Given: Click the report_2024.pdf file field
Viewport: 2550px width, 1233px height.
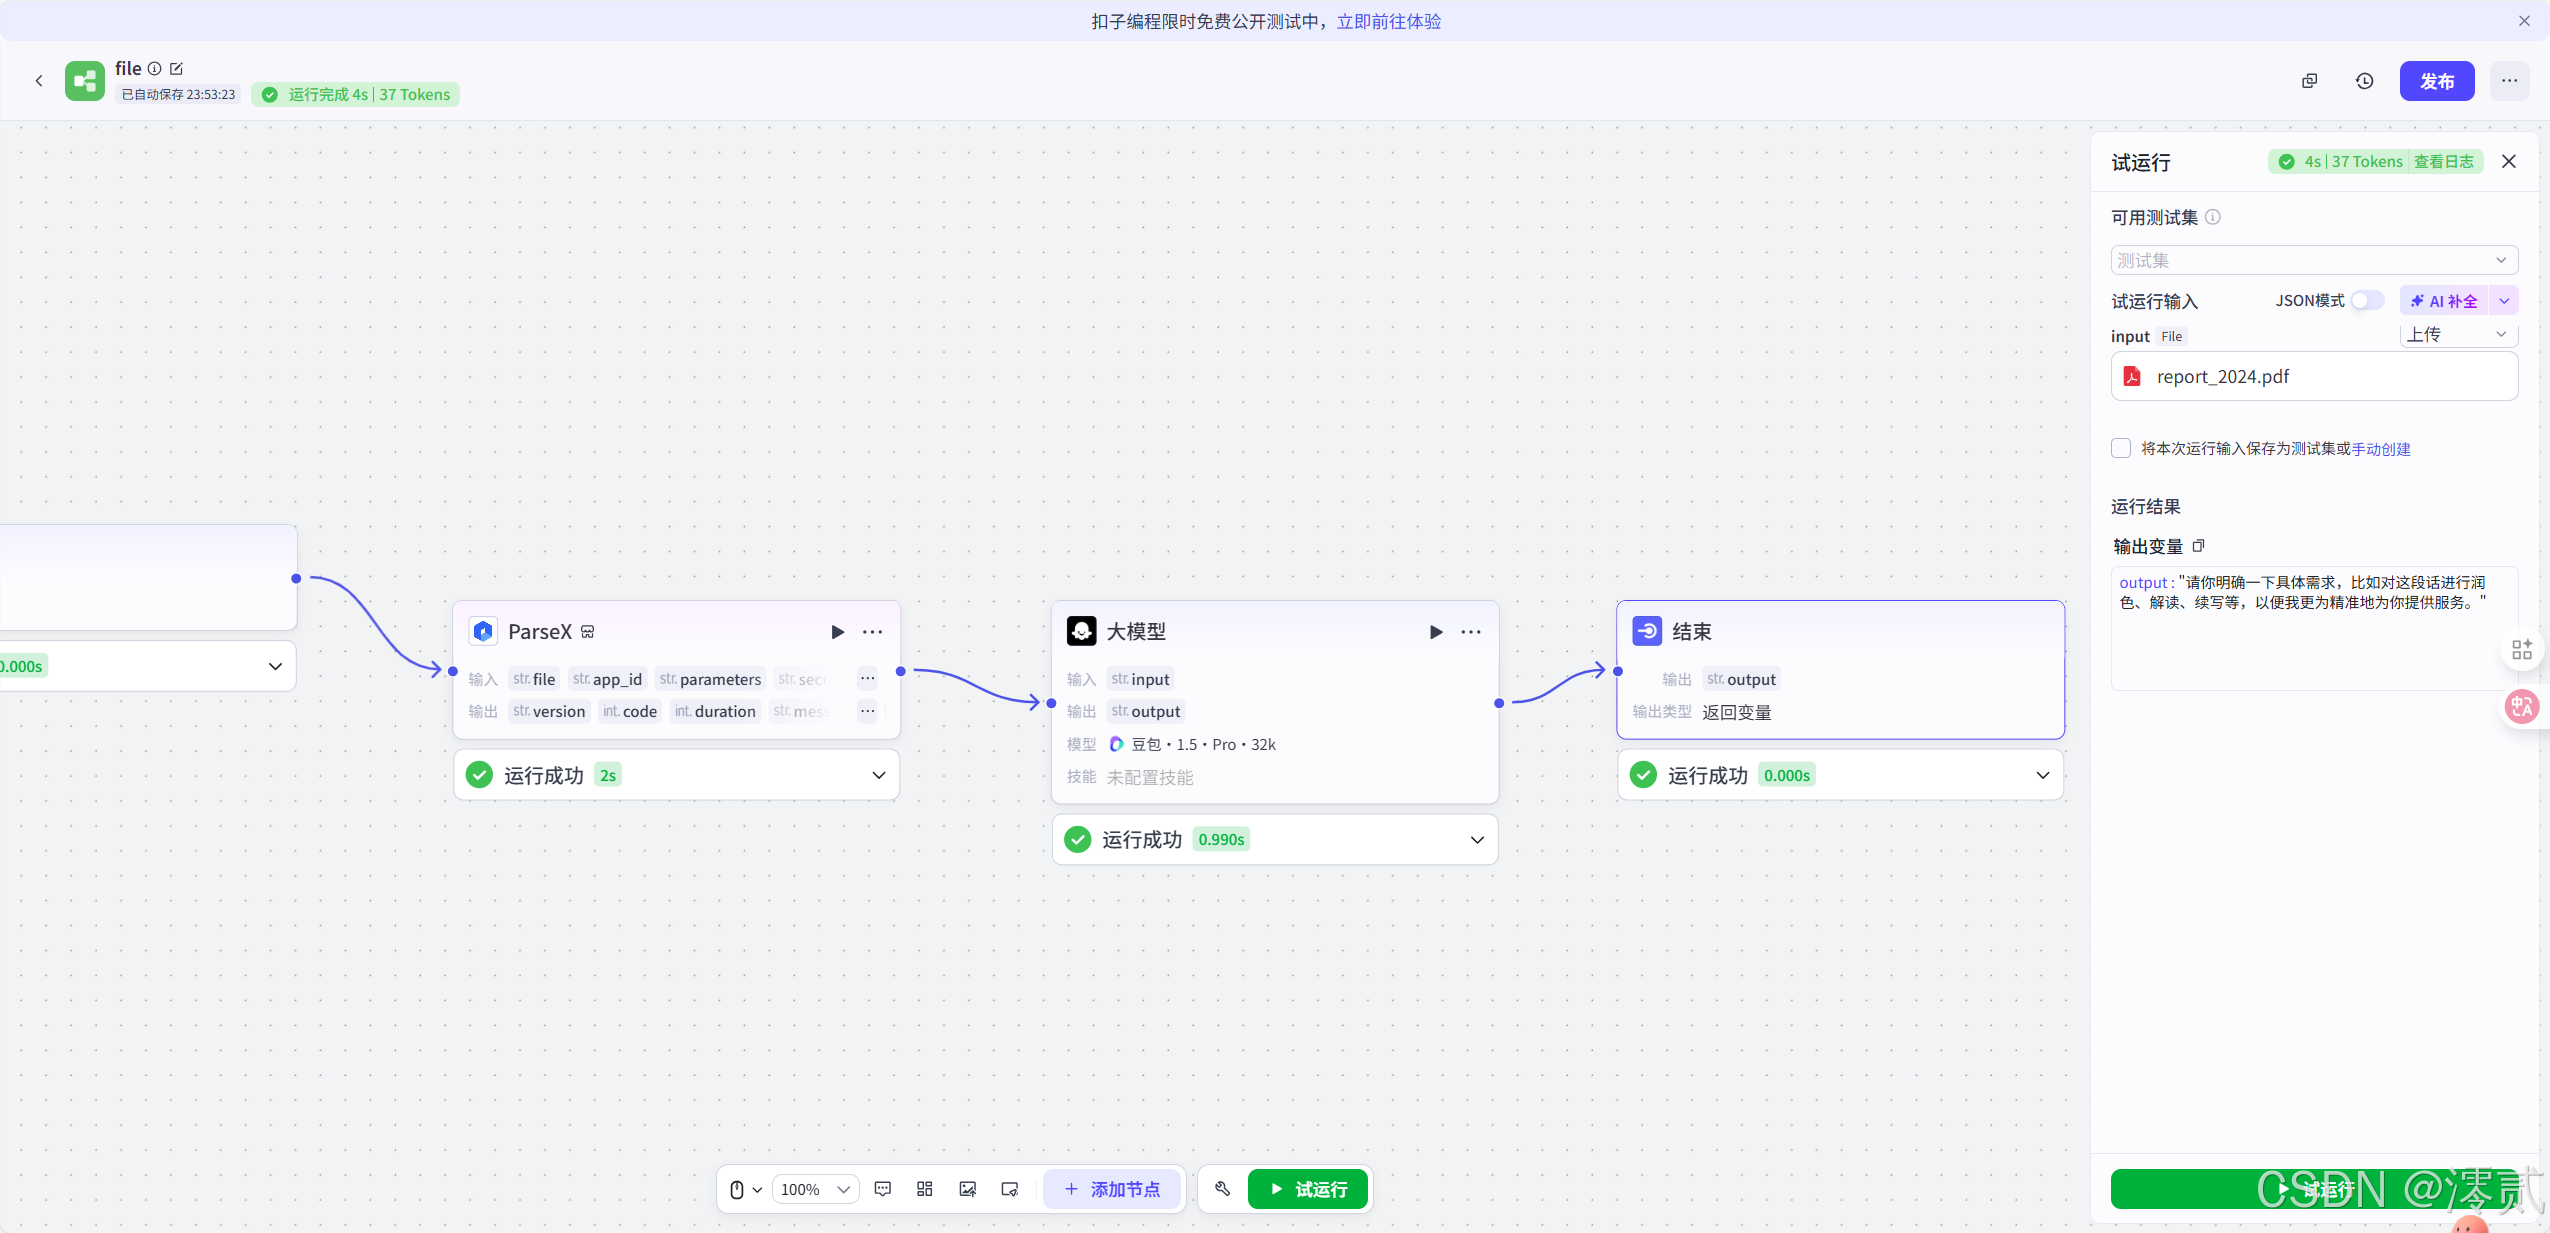Looking at the screenshot, I should point(2313,377).
